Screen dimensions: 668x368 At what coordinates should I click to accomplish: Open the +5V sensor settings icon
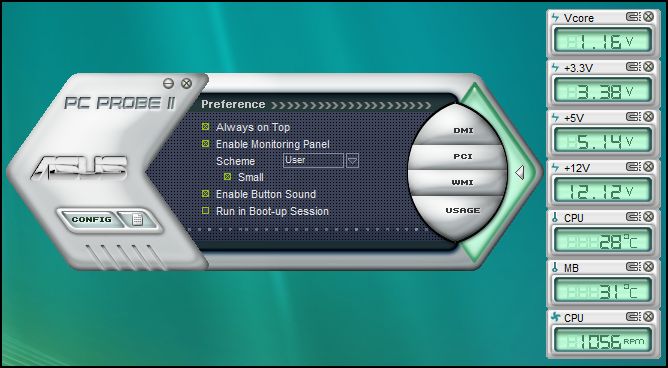pos(633,116)
